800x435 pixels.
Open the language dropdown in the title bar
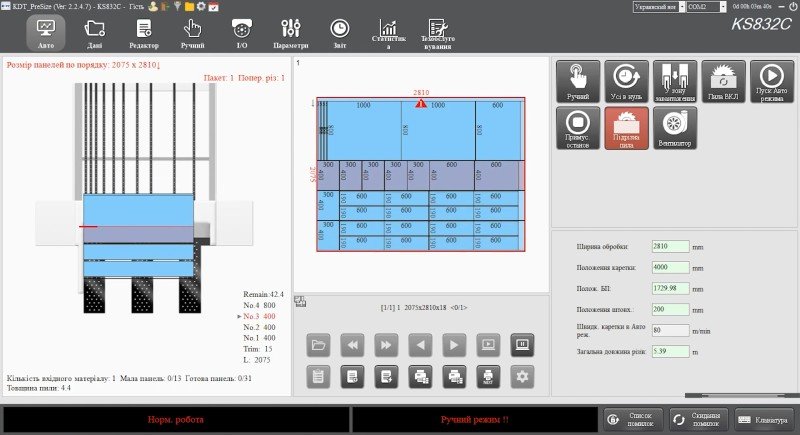click(658, 7)
